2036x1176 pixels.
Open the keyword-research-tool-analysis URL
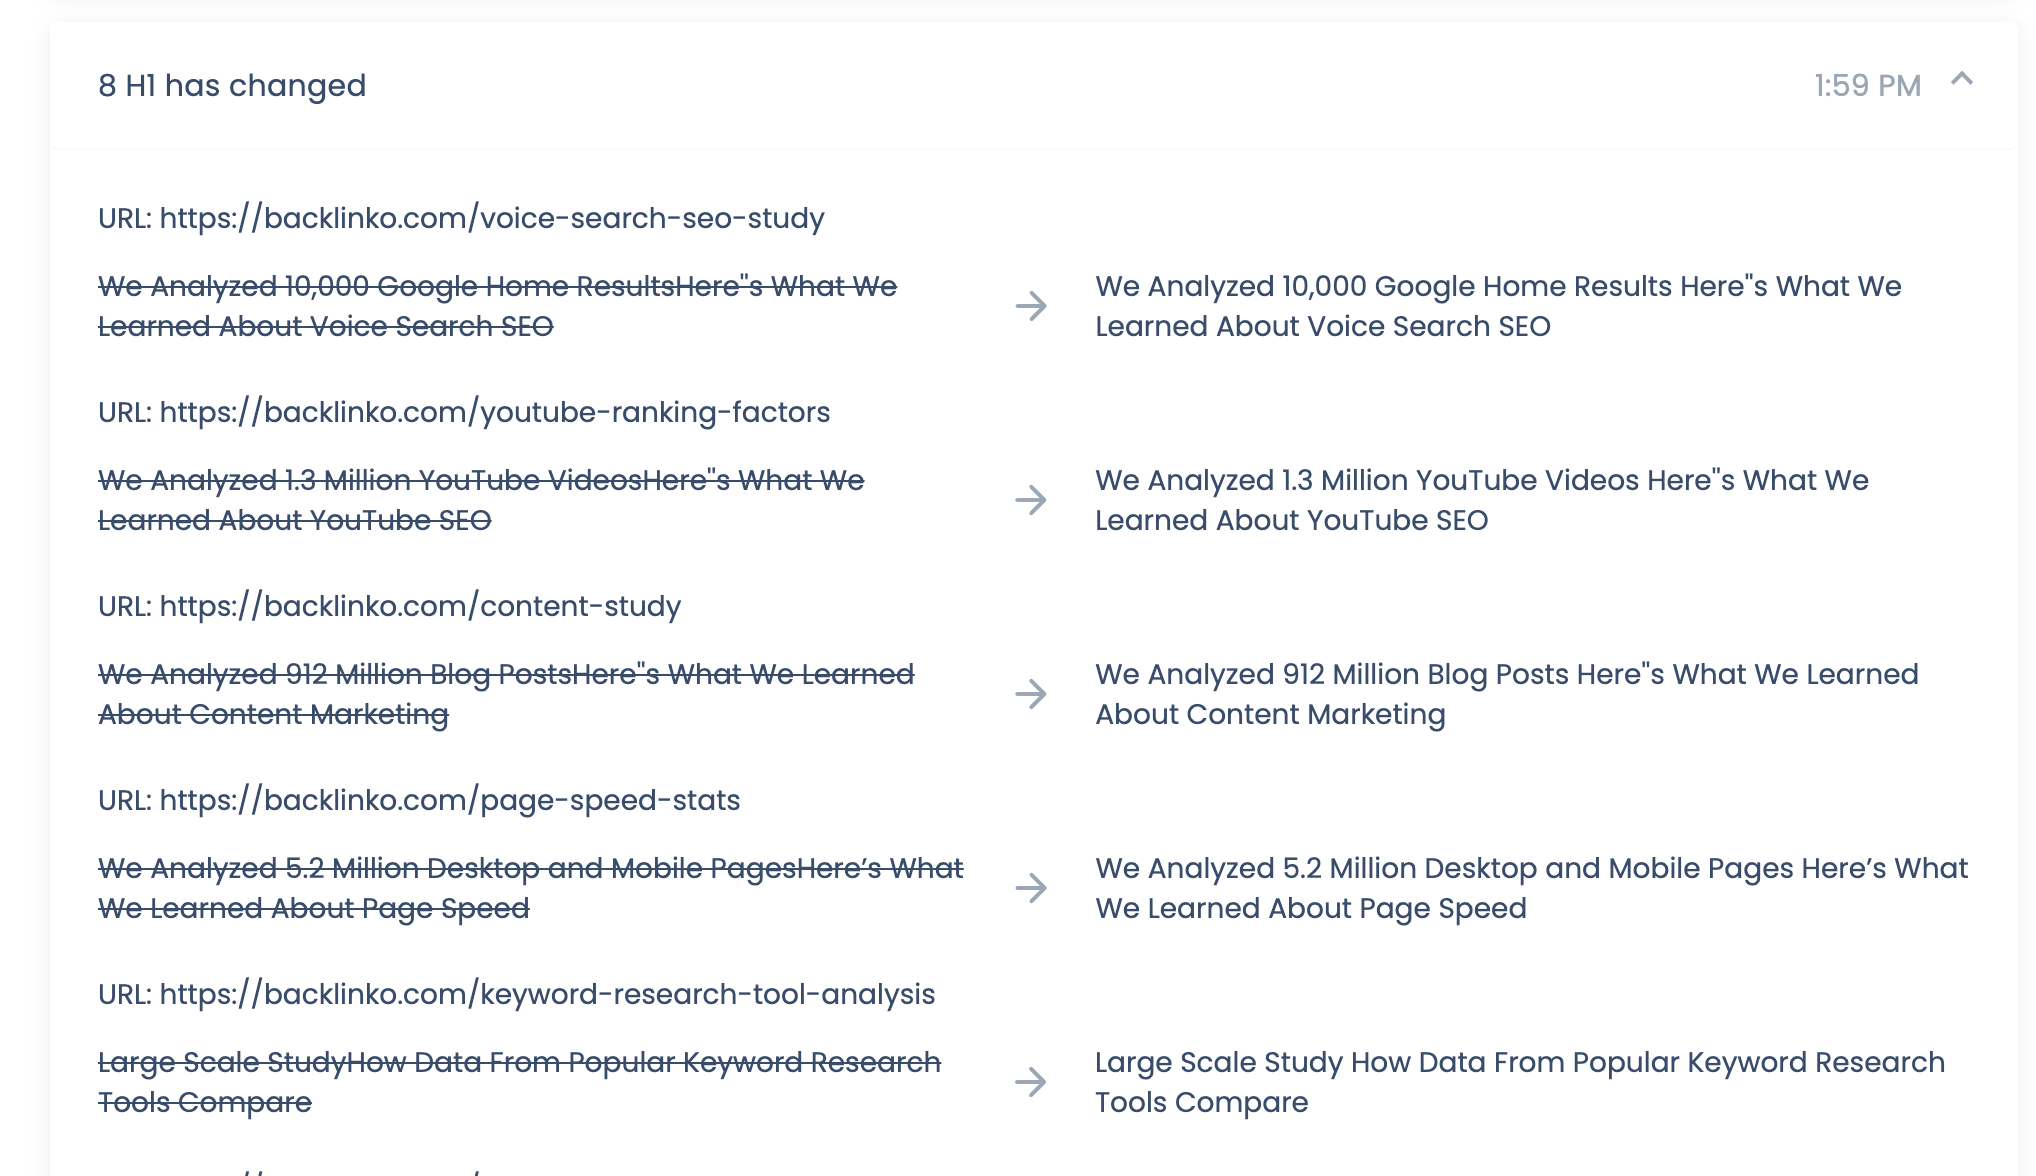point(547,994)
